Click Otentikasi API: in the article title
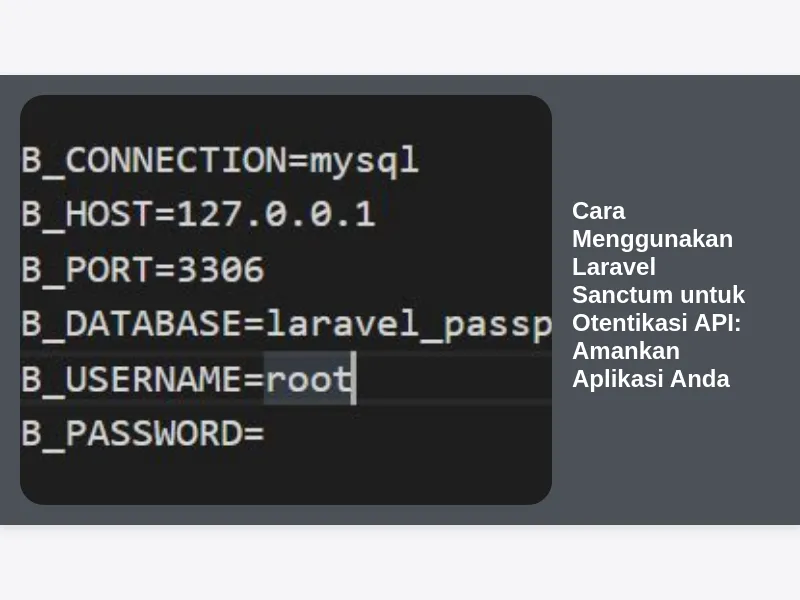The width and height of the screenshot is (800, 600). (x=657, y=323)
